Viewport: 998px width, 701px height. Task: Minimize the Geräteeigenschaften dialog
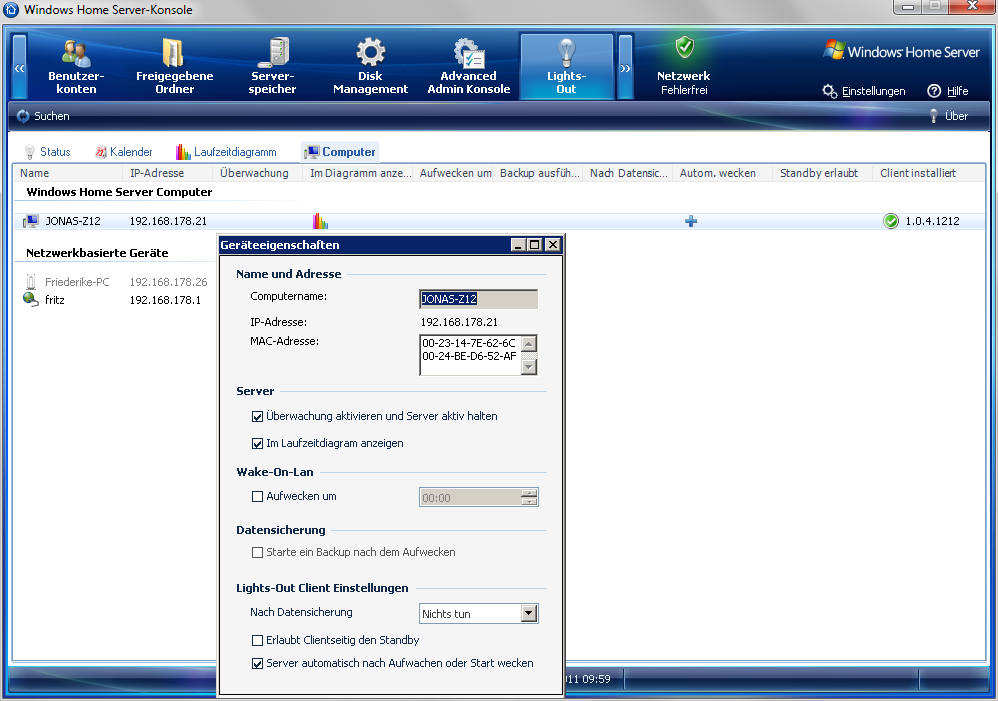pyautogui.click(x=519, y=244)
